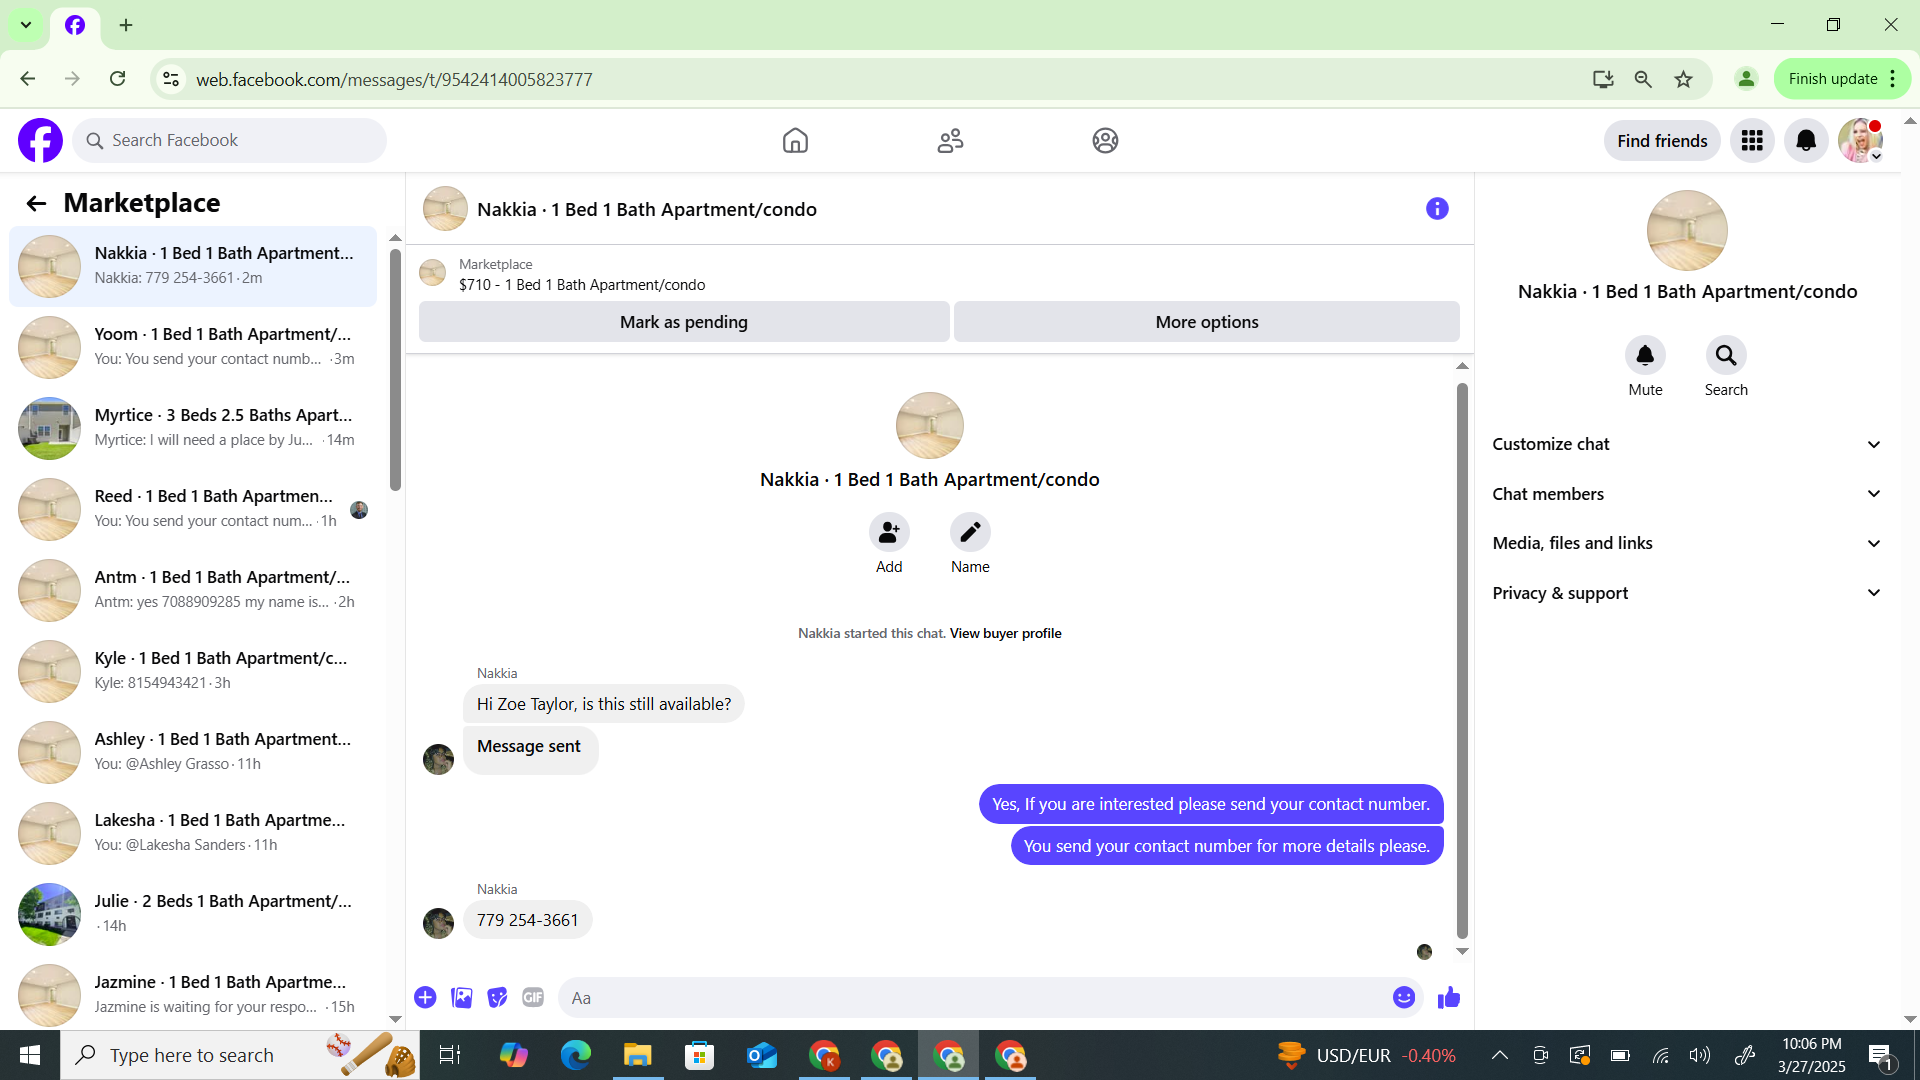
Task: Select the Jazmine conversation
Action: [193, 995]
